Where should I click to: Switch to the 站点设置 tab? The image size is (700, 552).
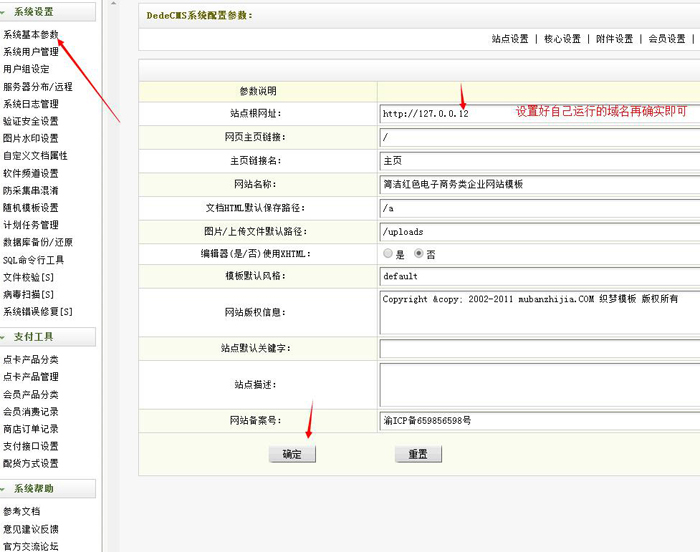tap(510, 39)
